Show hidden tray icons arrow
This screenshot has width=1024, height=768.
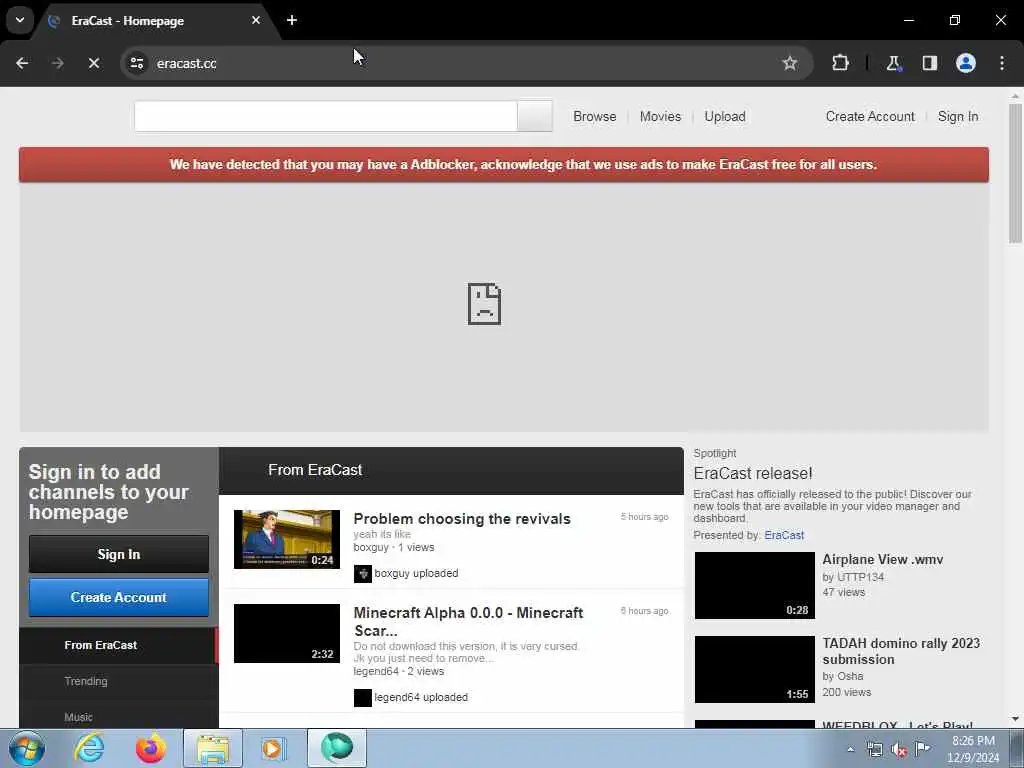point(850,750)
